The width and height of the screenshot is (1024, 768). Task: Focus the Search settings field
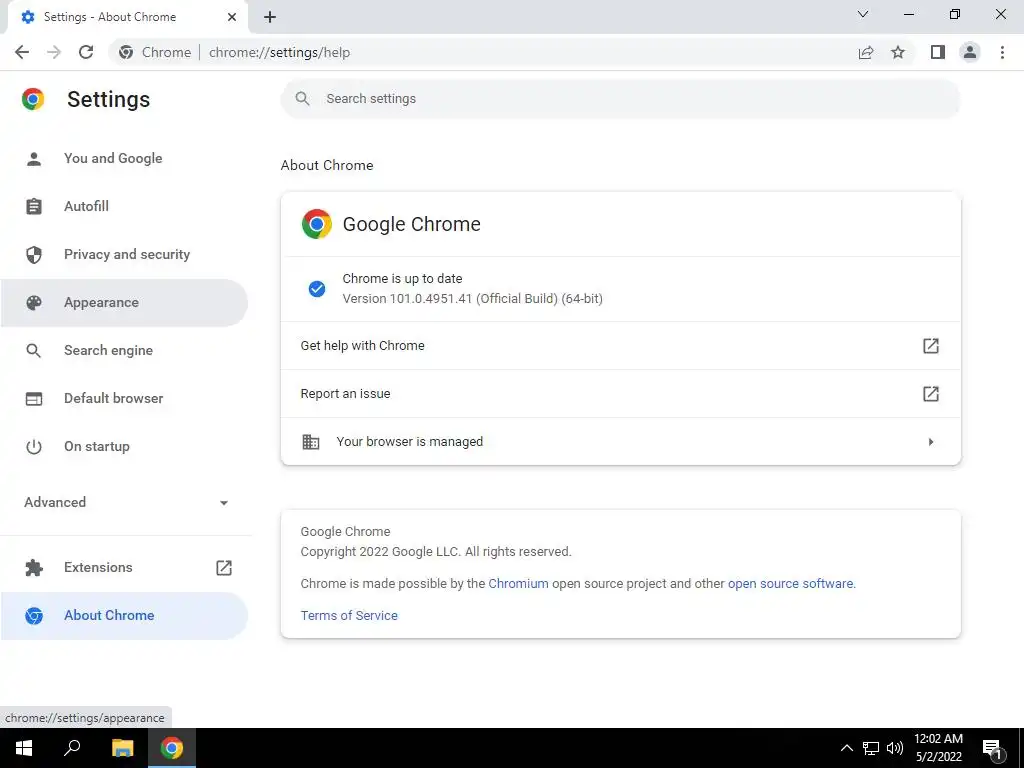620,99
